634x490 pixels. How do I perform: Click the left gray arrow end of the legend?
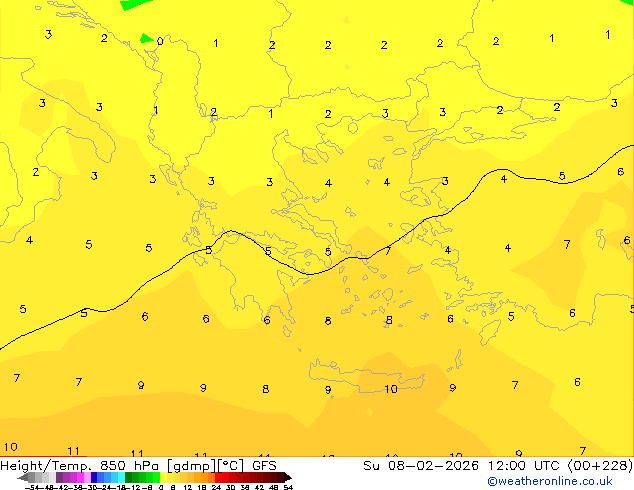pos(23,477)
